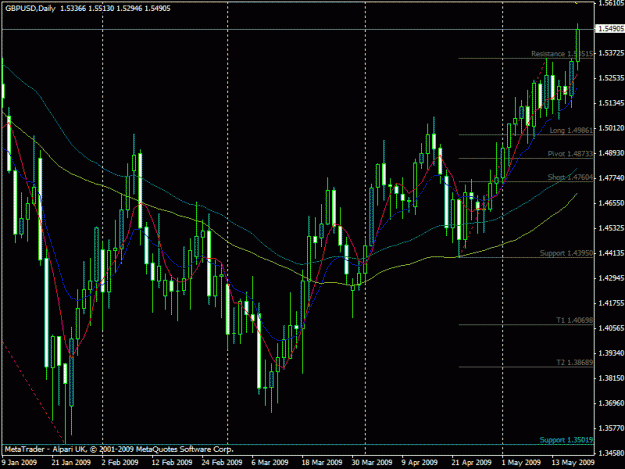Click the 1.51345 price axis value
The height and width of the screenshot is (469, 625).
click(611, 103)
